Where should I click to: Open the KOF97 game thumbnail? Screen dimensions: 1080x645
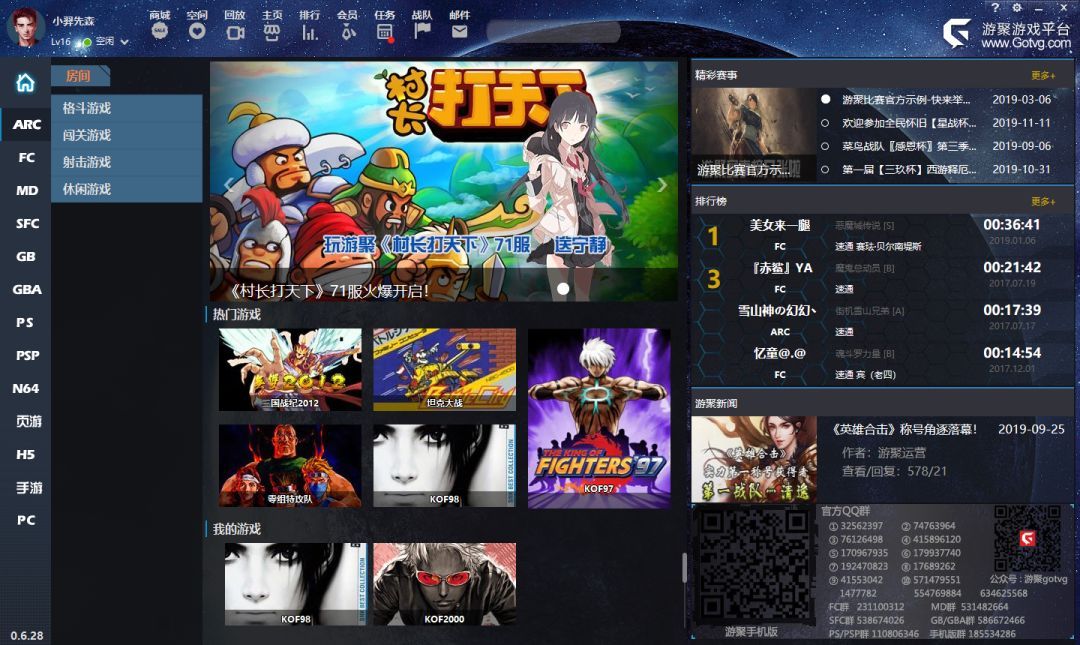[x=599, y=418]
